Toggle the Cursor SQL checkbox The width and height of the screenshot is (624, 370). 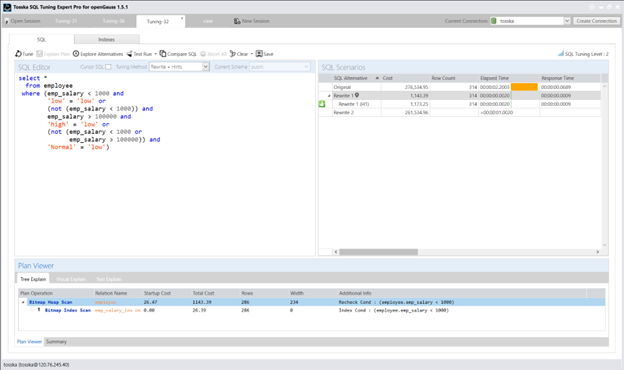(x=108, y=67)
